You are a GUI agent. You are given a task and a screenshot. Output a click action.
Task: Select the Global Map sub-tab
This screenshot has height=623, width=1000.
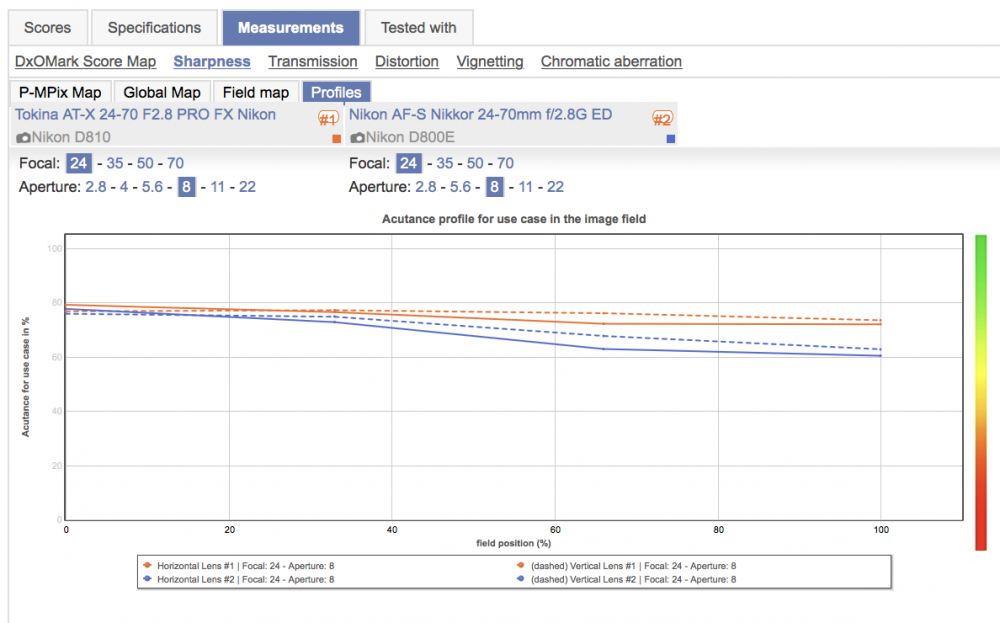point(162,92)
